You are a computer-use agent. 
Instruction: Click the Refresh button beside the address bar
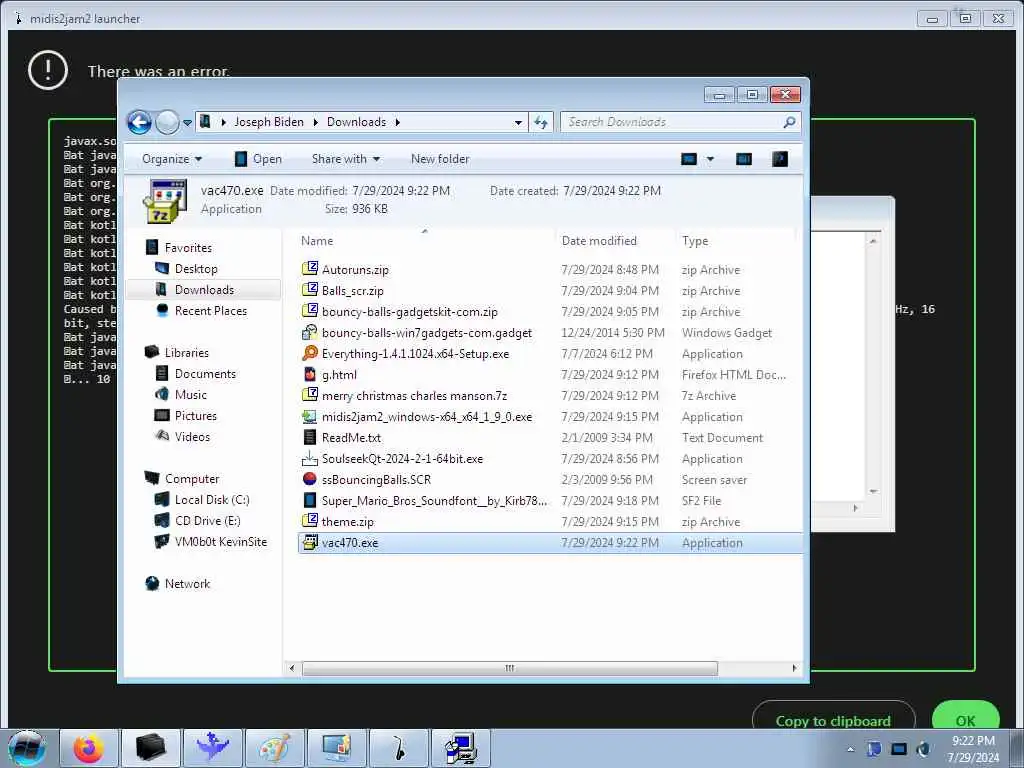(x=541, y=122)
